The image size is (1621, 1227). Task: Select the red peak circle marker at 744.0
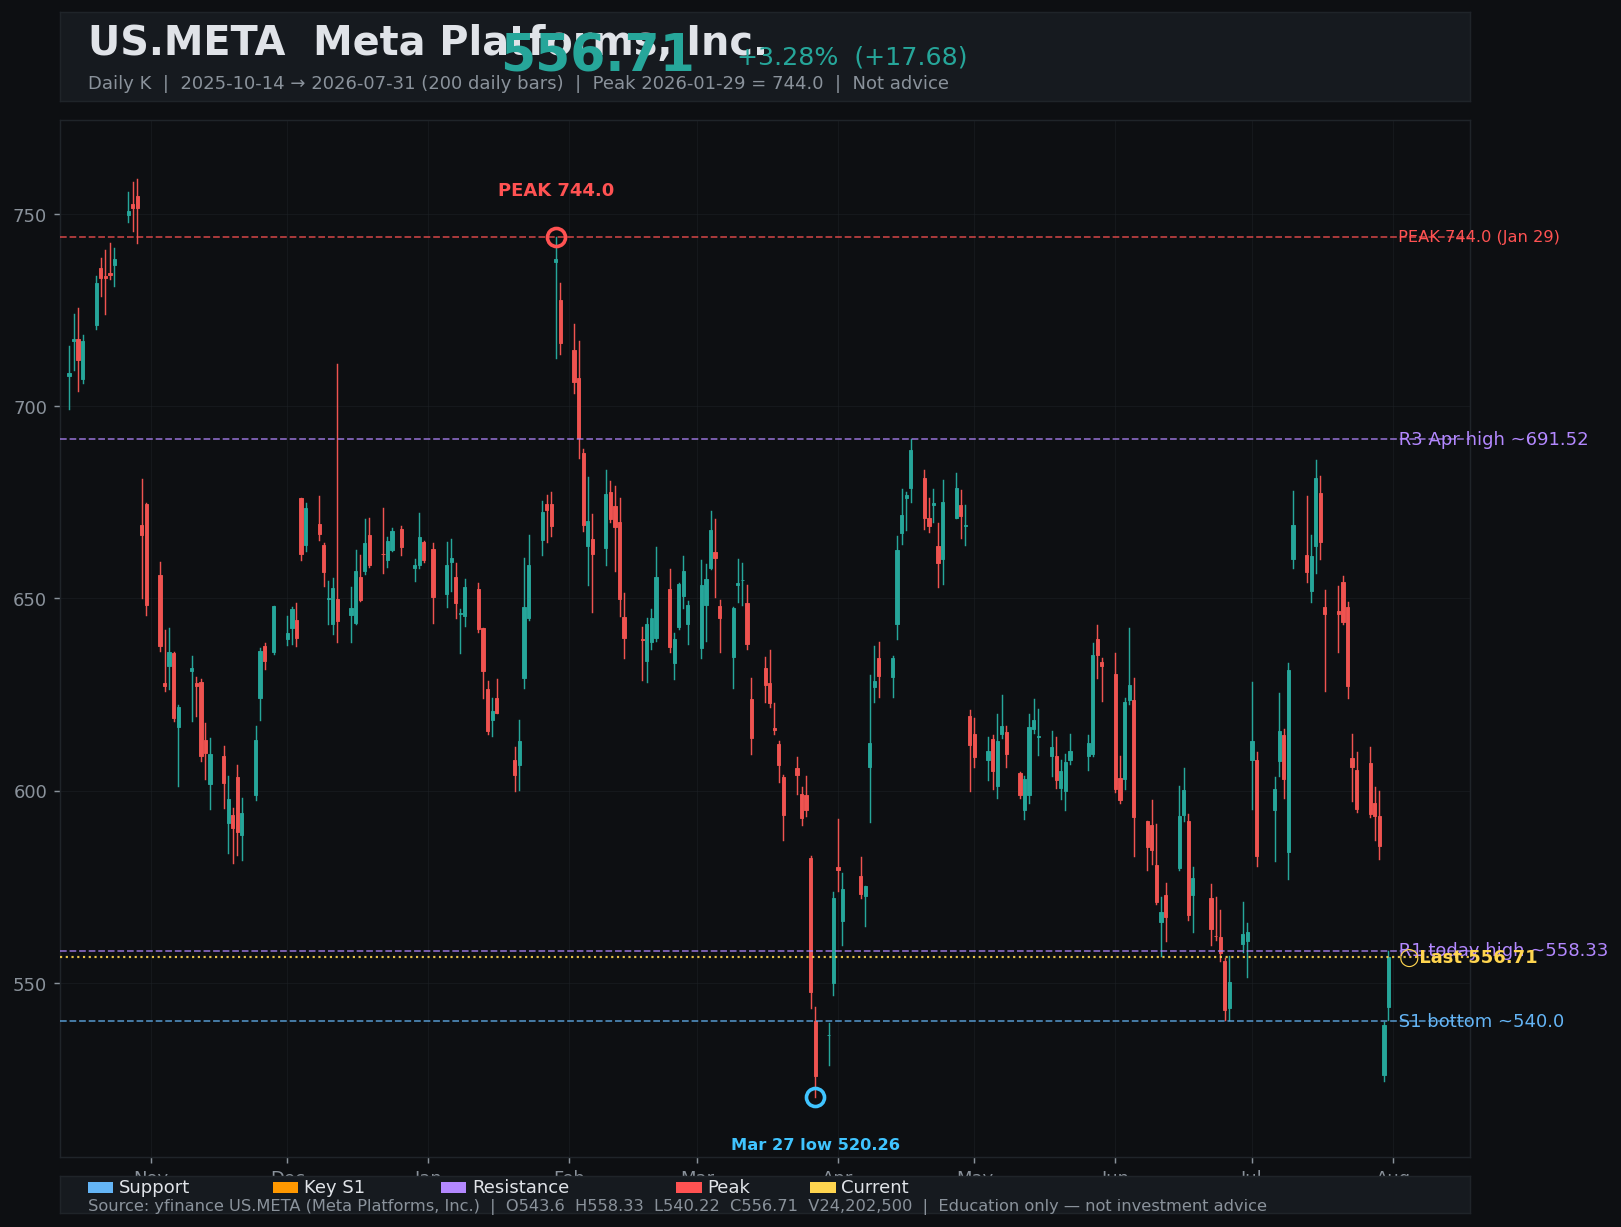coord(557,237)
